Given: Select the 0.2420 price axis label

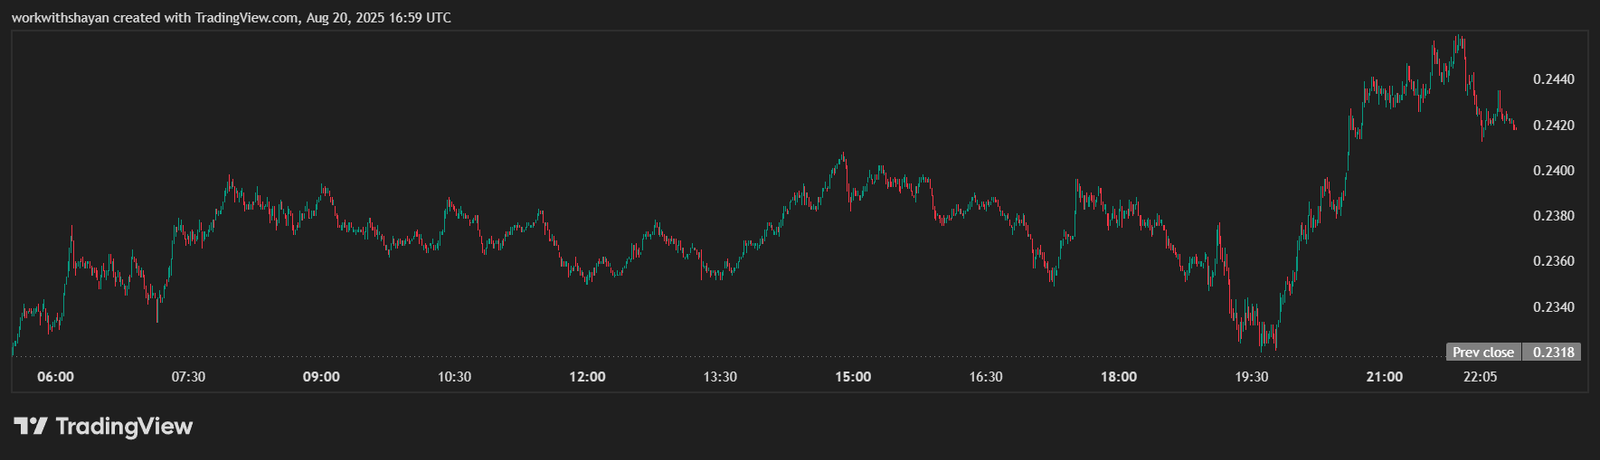Looking at the screenshot, I should point(1553,125).
